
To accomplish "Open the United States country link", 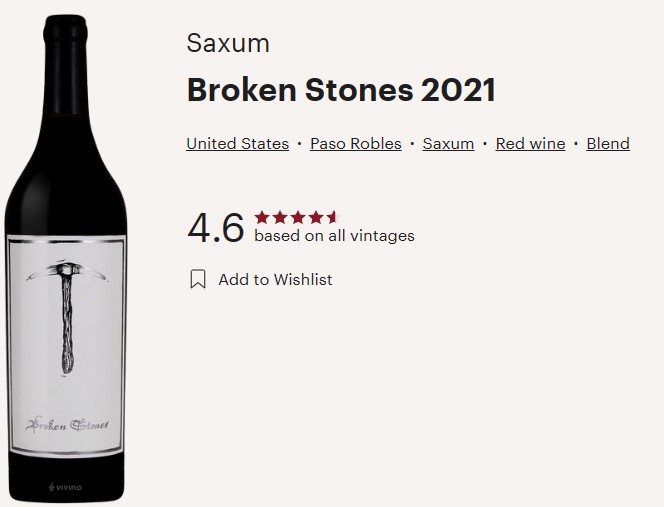I will [237, 144].
